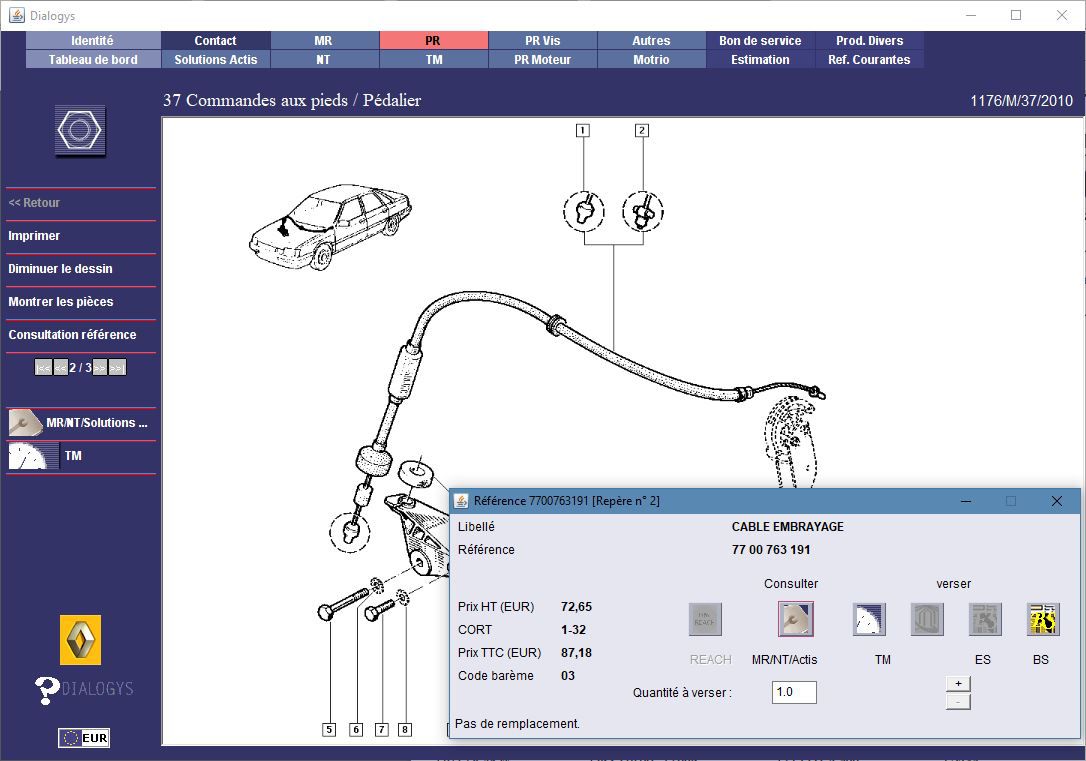Screen dimensions: 1086x761
Task: Select part callout number 5 on diagram
Action: pos(329,729)
